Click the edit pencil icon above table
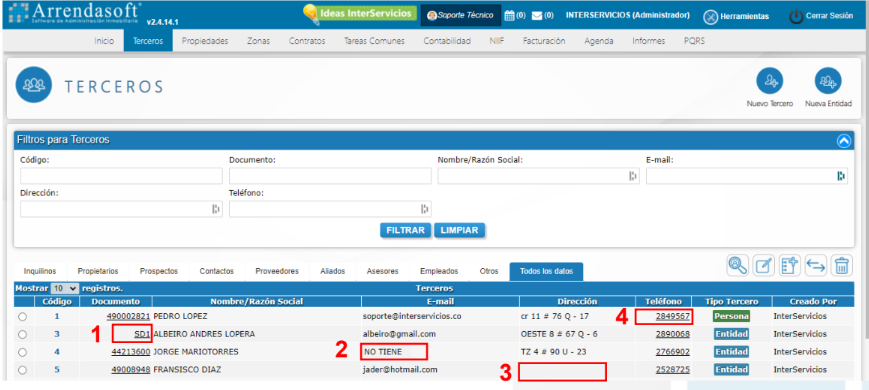The height and width of the screenshot is (390, 869). (764, 265)
